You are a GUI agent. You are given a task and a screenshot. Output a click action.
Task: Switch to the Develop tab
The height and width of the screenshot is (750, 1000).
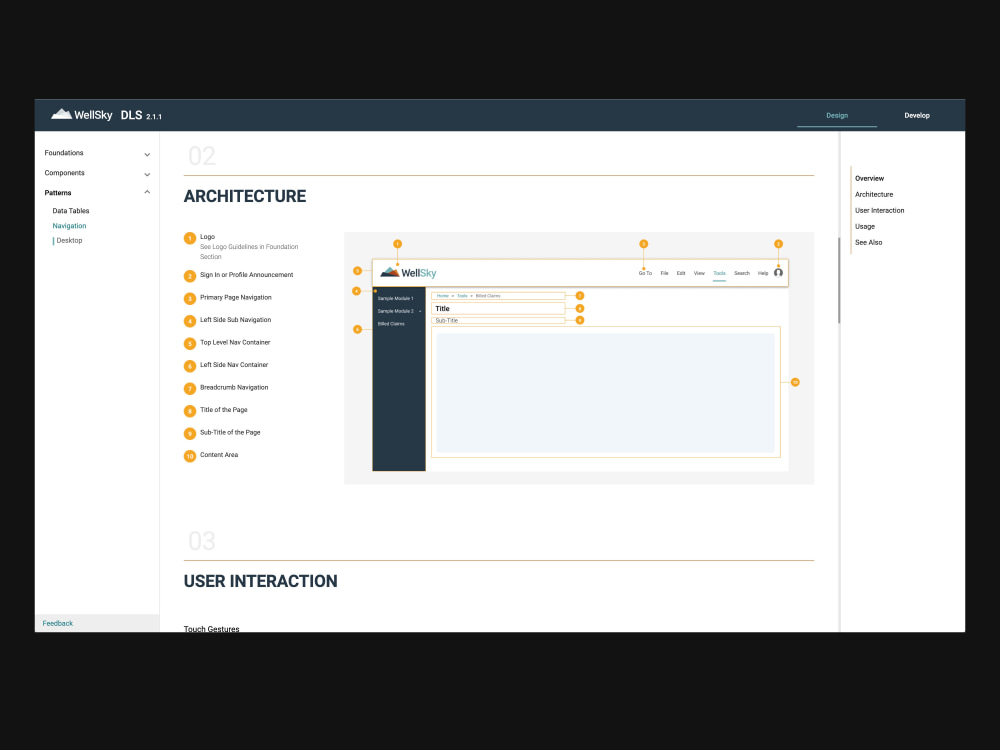coord(916,115)
